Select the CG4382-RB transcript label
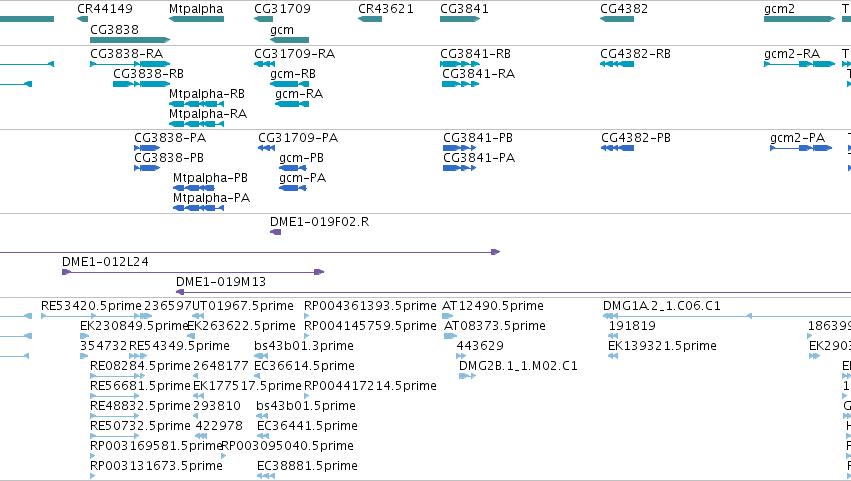Image resolution: width=851 pixels, height=481 pixels. tap(636, 54)
